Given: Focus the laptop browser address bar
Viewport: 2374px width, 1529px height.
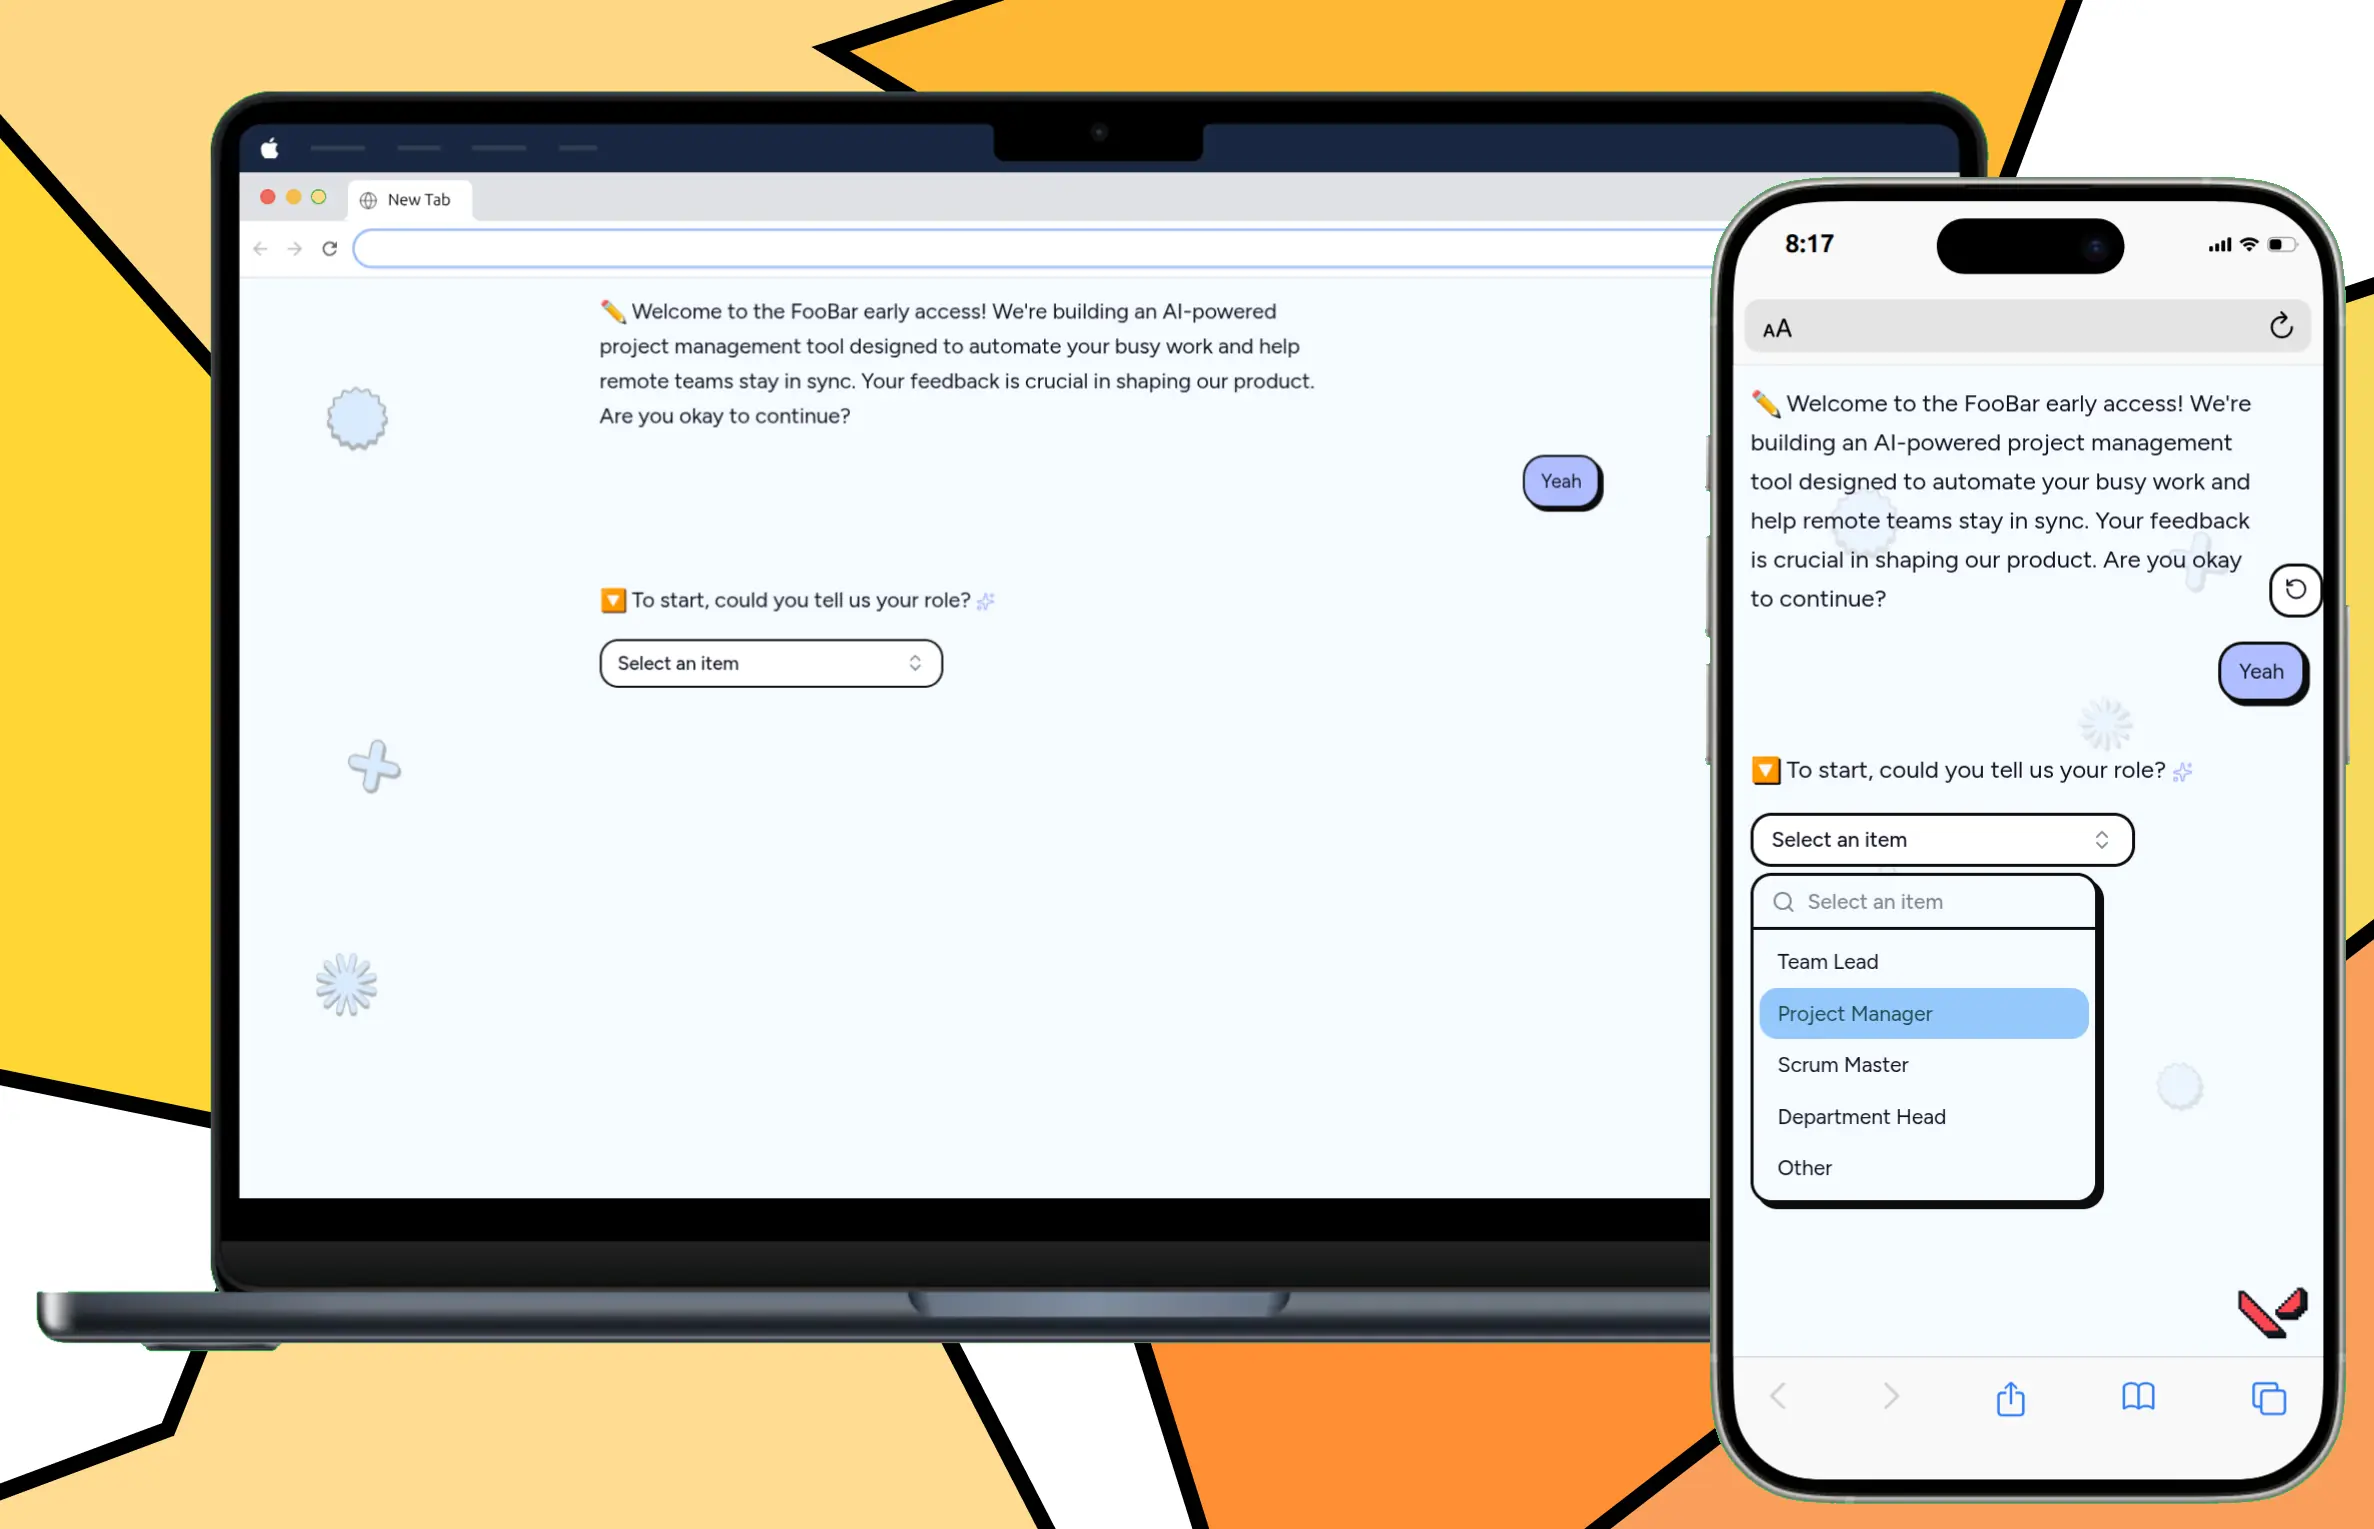Looking at the screenshot, I should 1035,248.
